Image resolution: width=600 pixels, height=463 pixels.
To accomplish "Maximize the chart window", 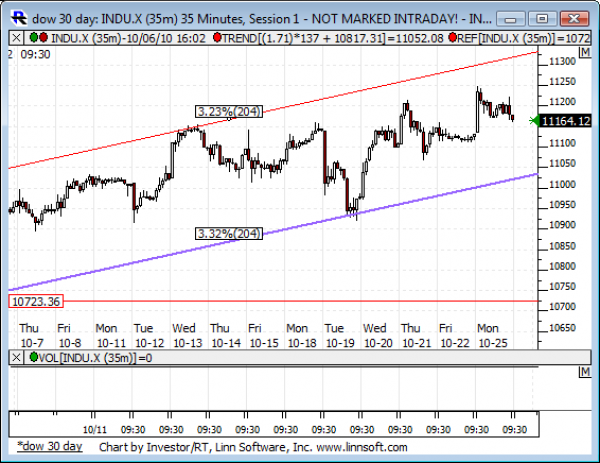I will point(542,19).
